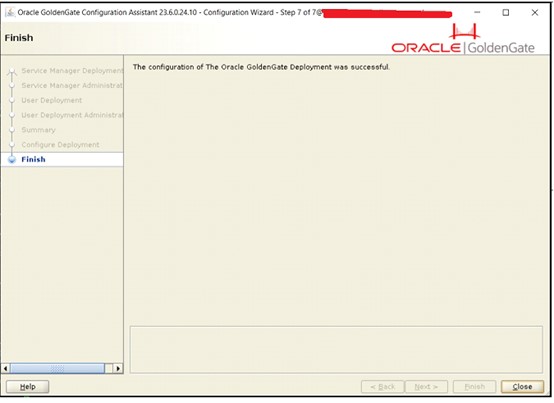Click the Oracle GoldenGate bridge logo

click(464, 32)
